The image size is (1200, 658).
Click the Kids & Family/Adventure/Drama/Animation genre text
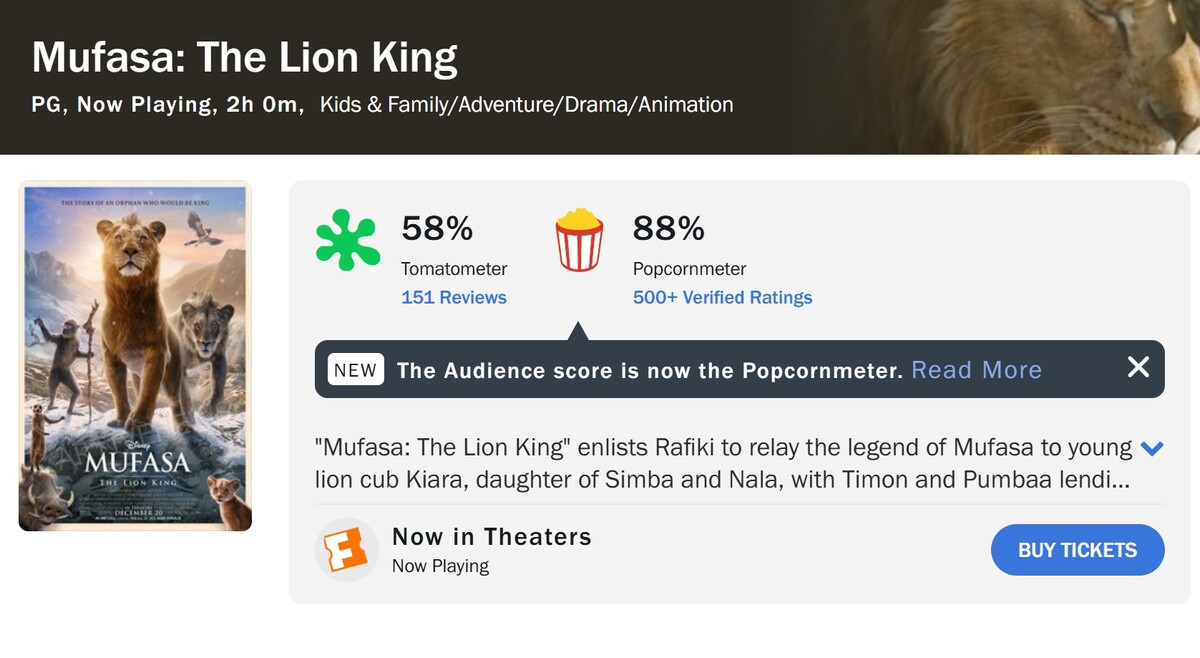526,105
